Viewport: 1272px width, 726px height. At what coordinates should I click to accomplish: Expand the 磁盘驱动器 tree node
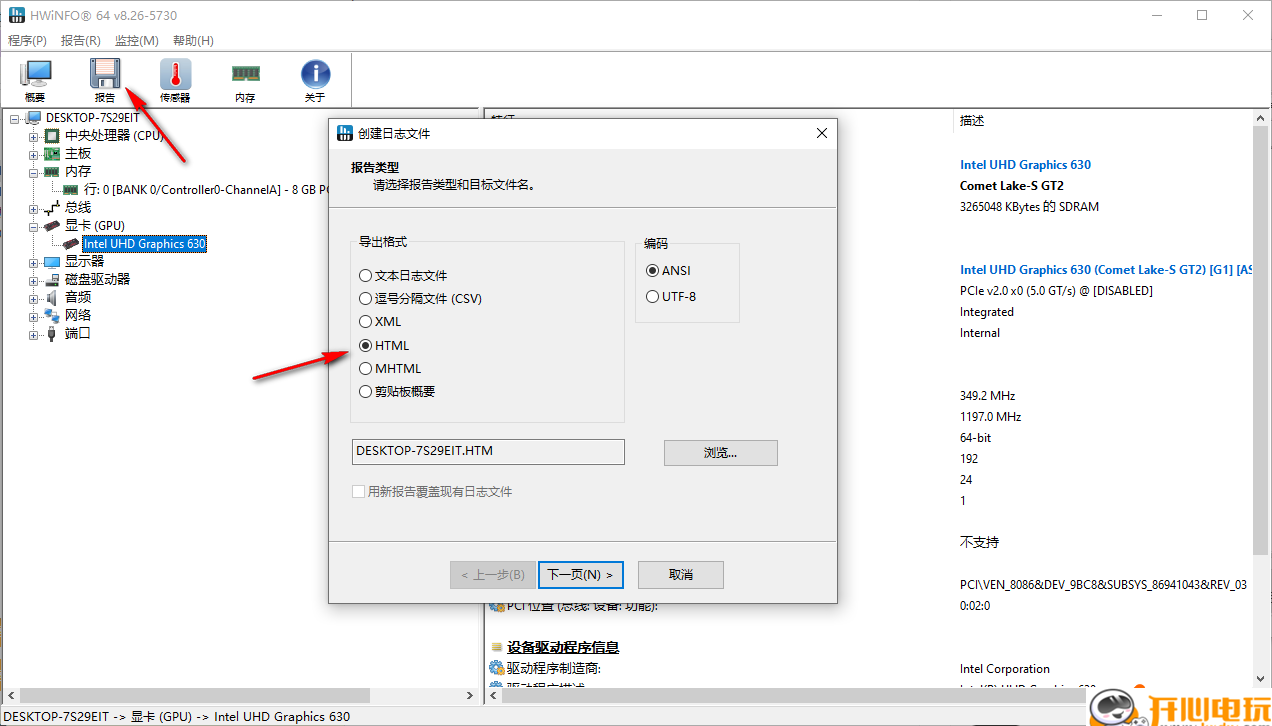pyautogui.click(x=33, y=278)
